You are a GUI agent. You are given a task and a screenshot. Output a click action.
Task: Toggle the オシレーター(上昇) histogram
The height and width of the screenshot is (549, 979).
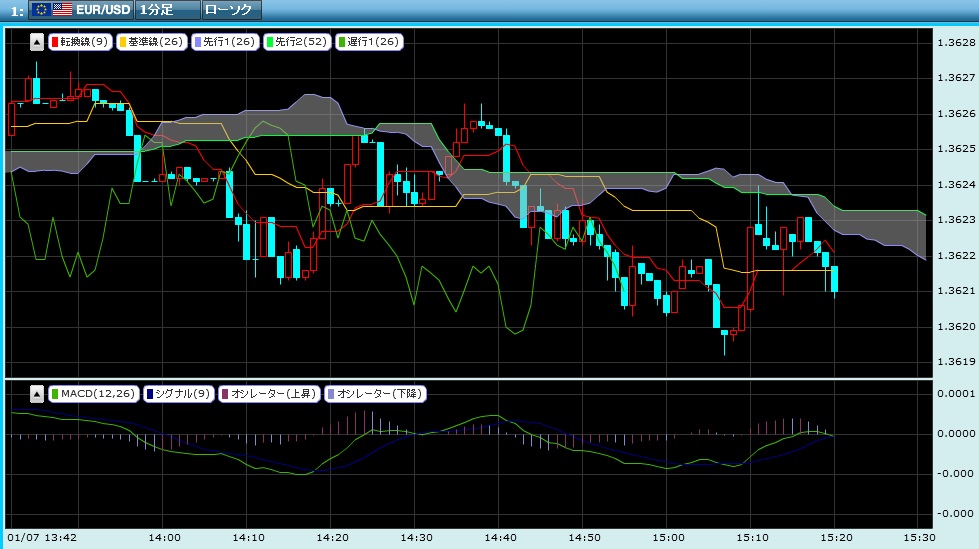[x=269, y=393]
